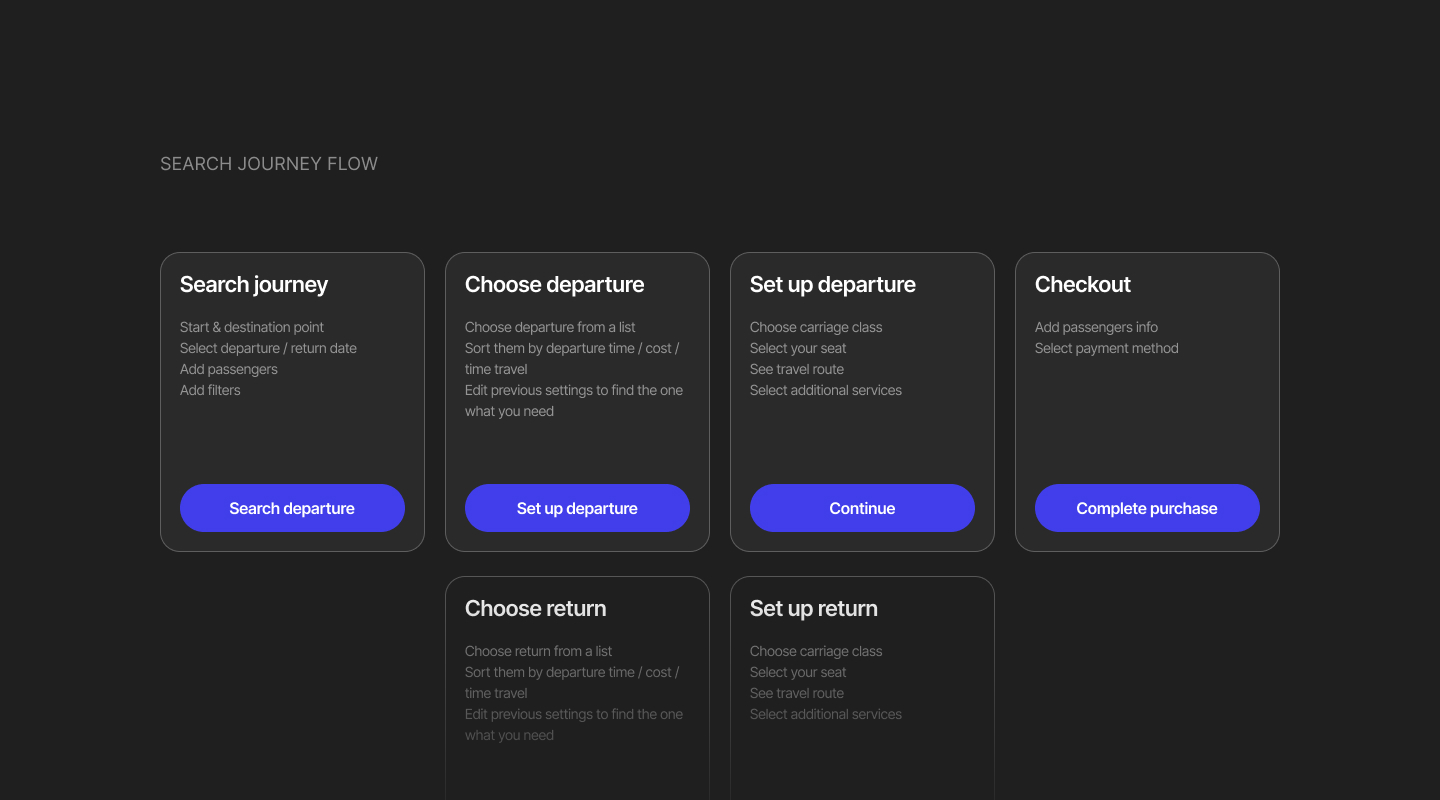Click Select additional services in Set up departure
The height and width of the screenshot is (800, 1440).
coord(826,390)
